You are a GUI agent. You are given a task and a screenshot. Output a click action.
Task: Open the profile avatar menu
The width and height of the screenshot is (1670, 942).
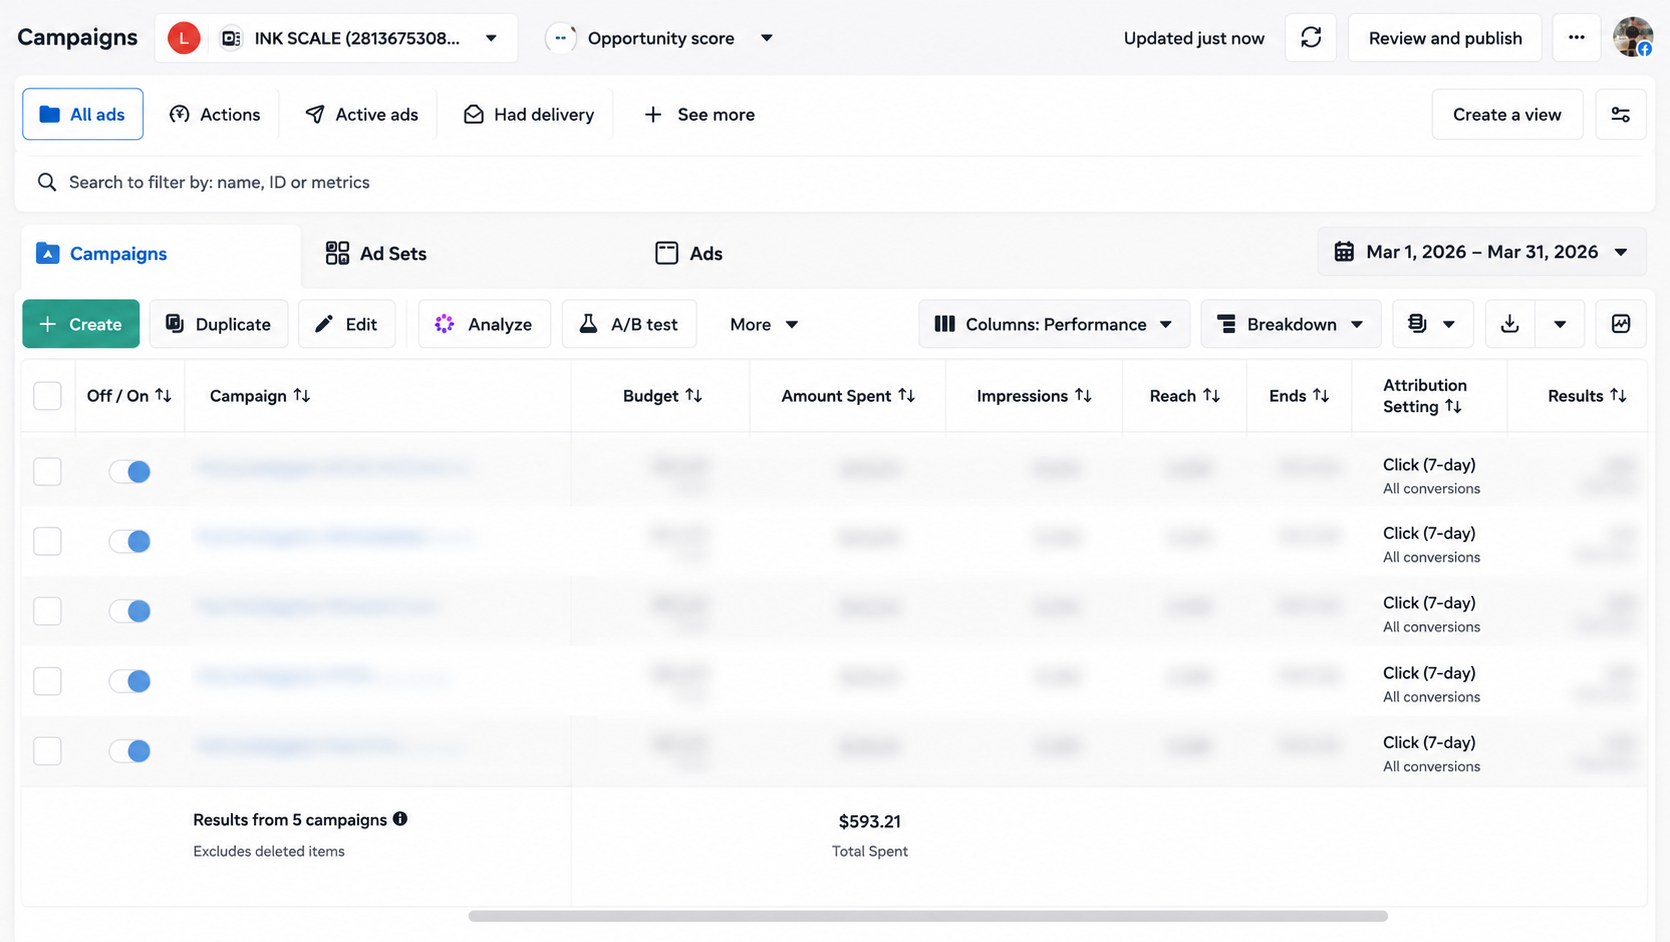[1633, 38]
